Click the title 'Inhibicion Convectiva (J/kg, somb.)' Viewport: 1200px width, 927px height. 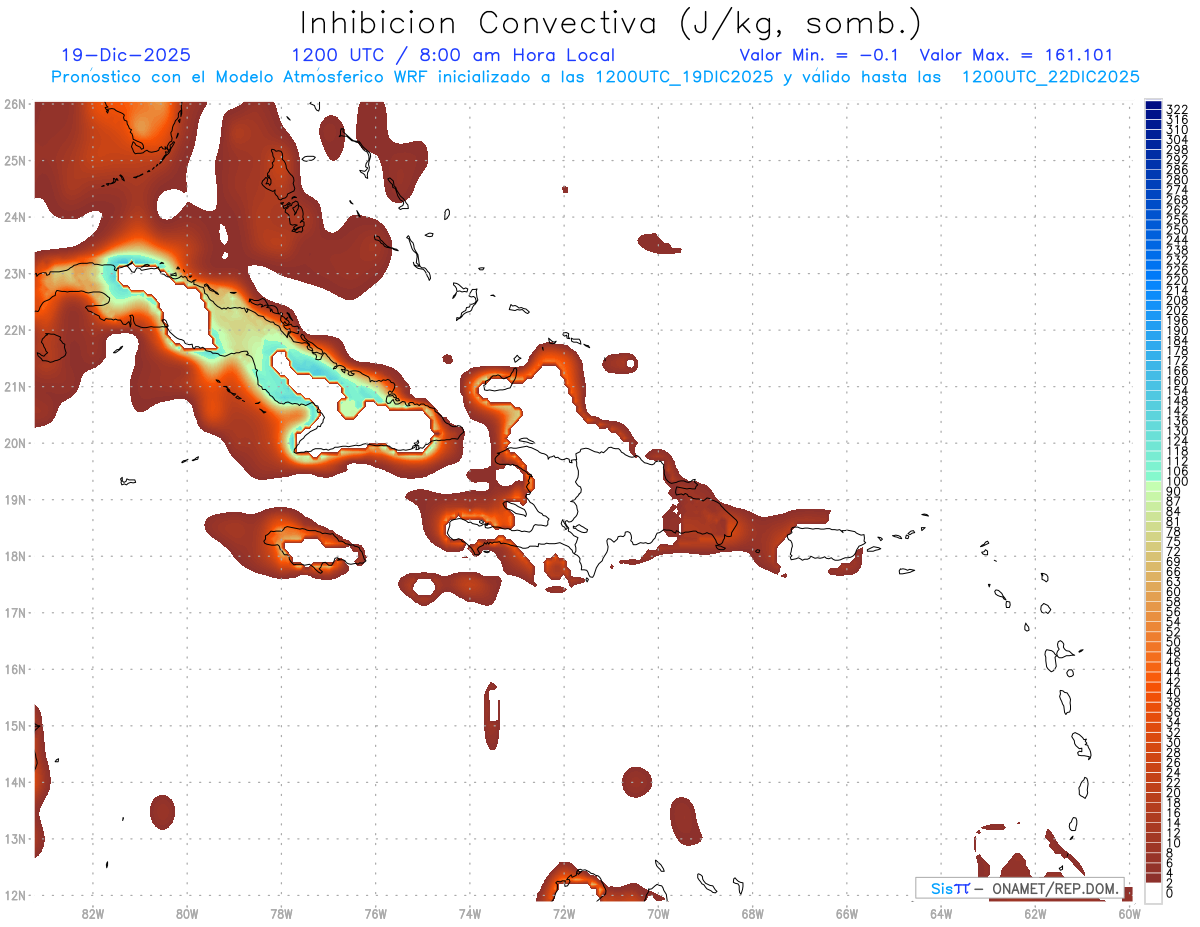[611, 24]
